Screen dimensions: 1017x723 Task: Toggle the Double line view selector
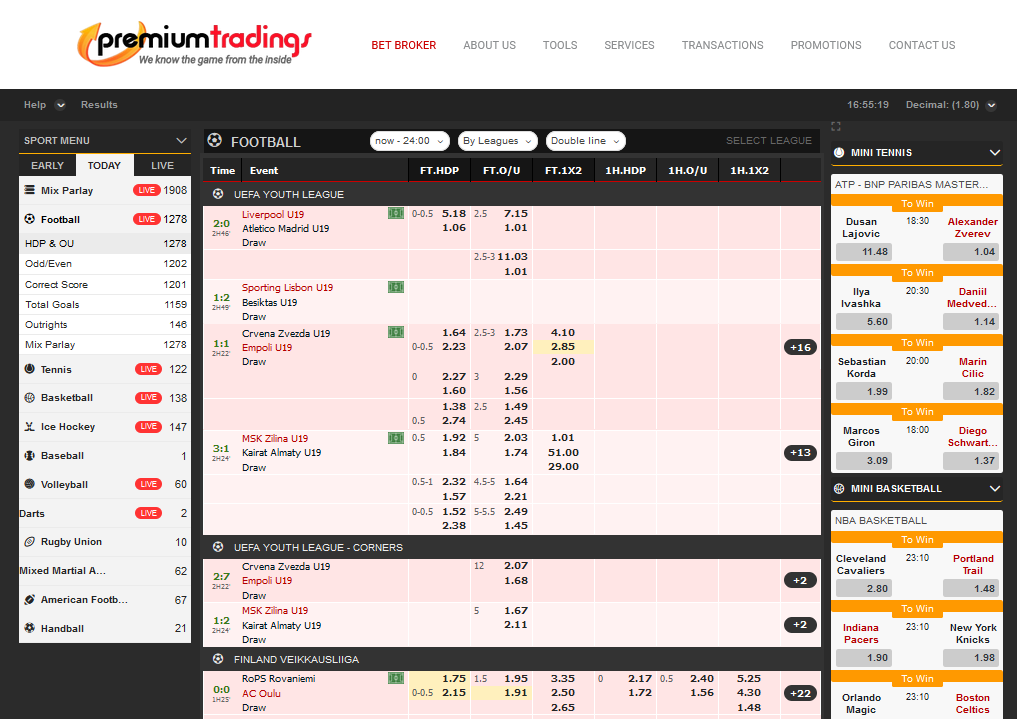point(586,141)
